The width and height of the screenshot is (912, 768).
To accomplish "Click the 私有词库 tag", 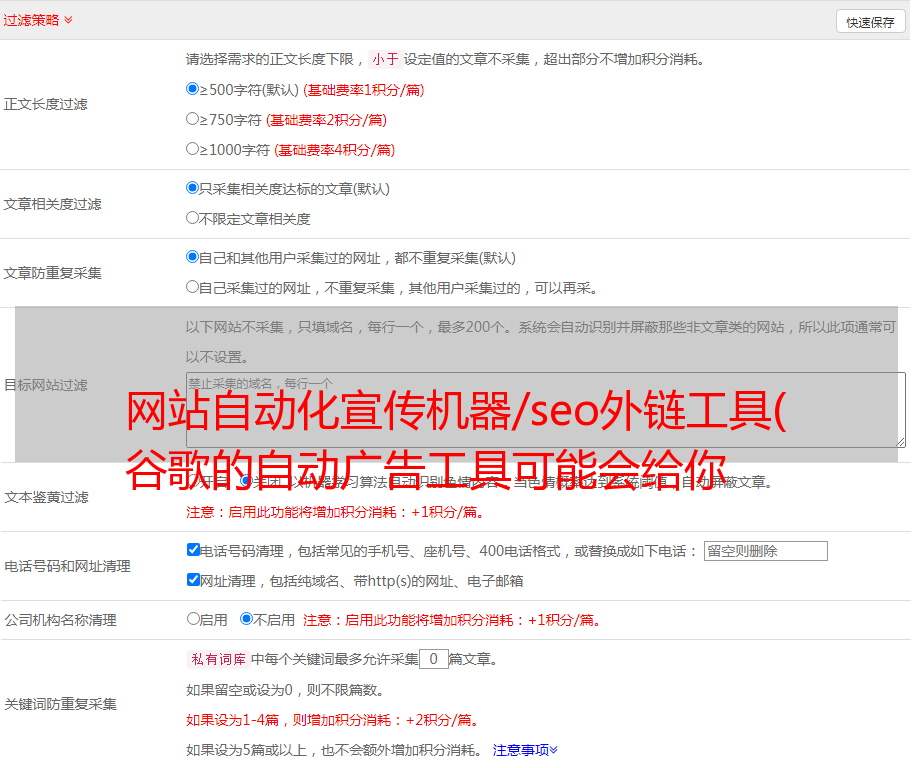I will [218, 659].
